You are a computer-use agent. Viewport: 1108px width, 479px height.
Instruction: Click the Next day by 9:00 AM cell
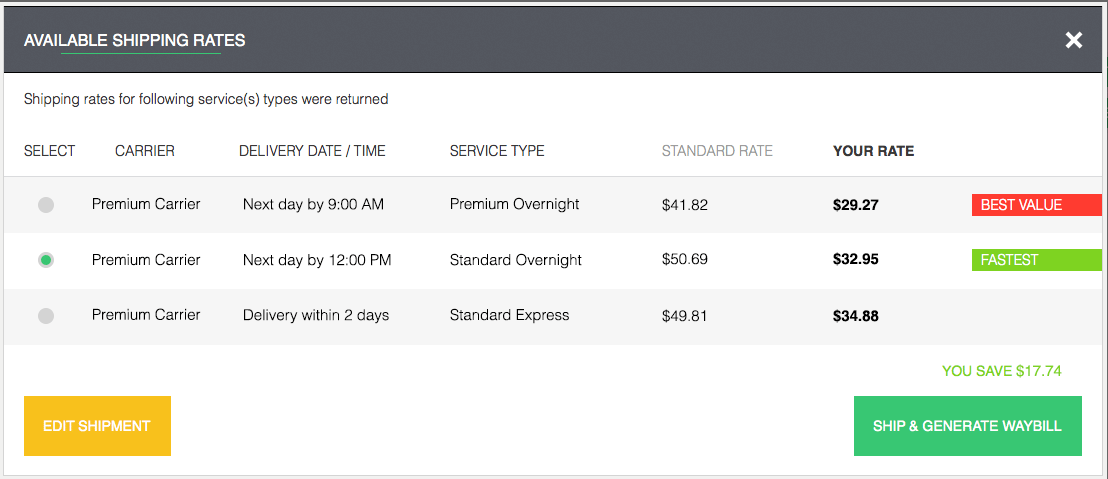313,204
